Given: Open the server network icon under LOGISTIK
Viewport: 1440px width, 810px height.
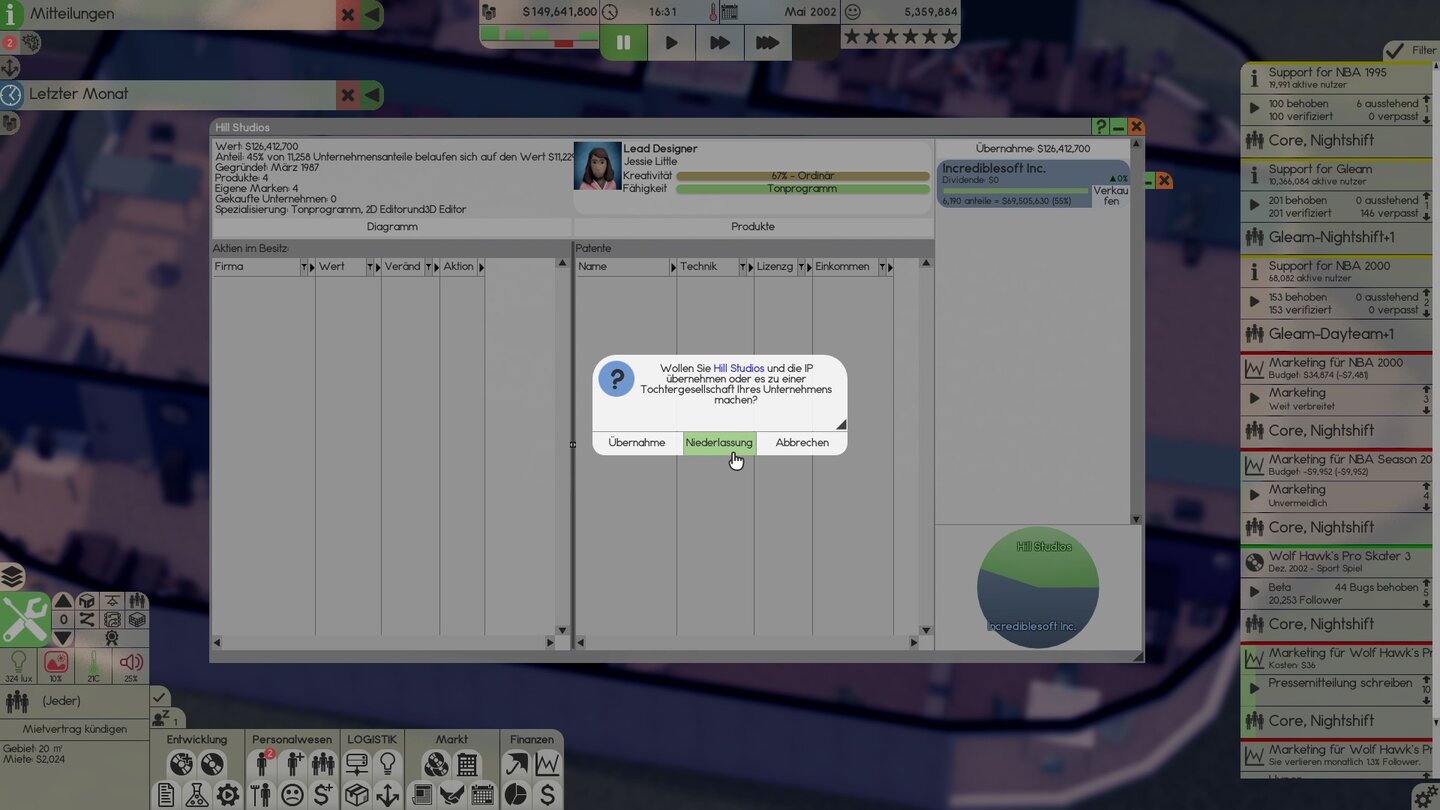Looking at the screenshot, I should click(357, 764).
